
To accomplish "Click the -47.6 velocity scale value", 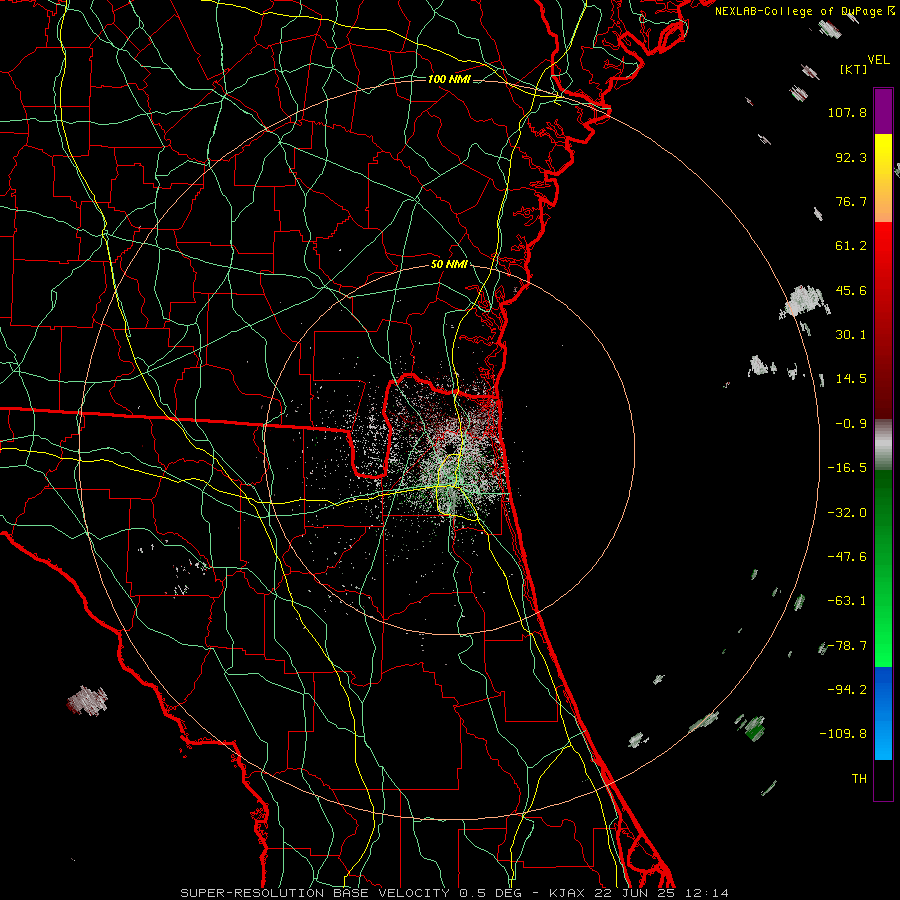I will tap(847, 557).
